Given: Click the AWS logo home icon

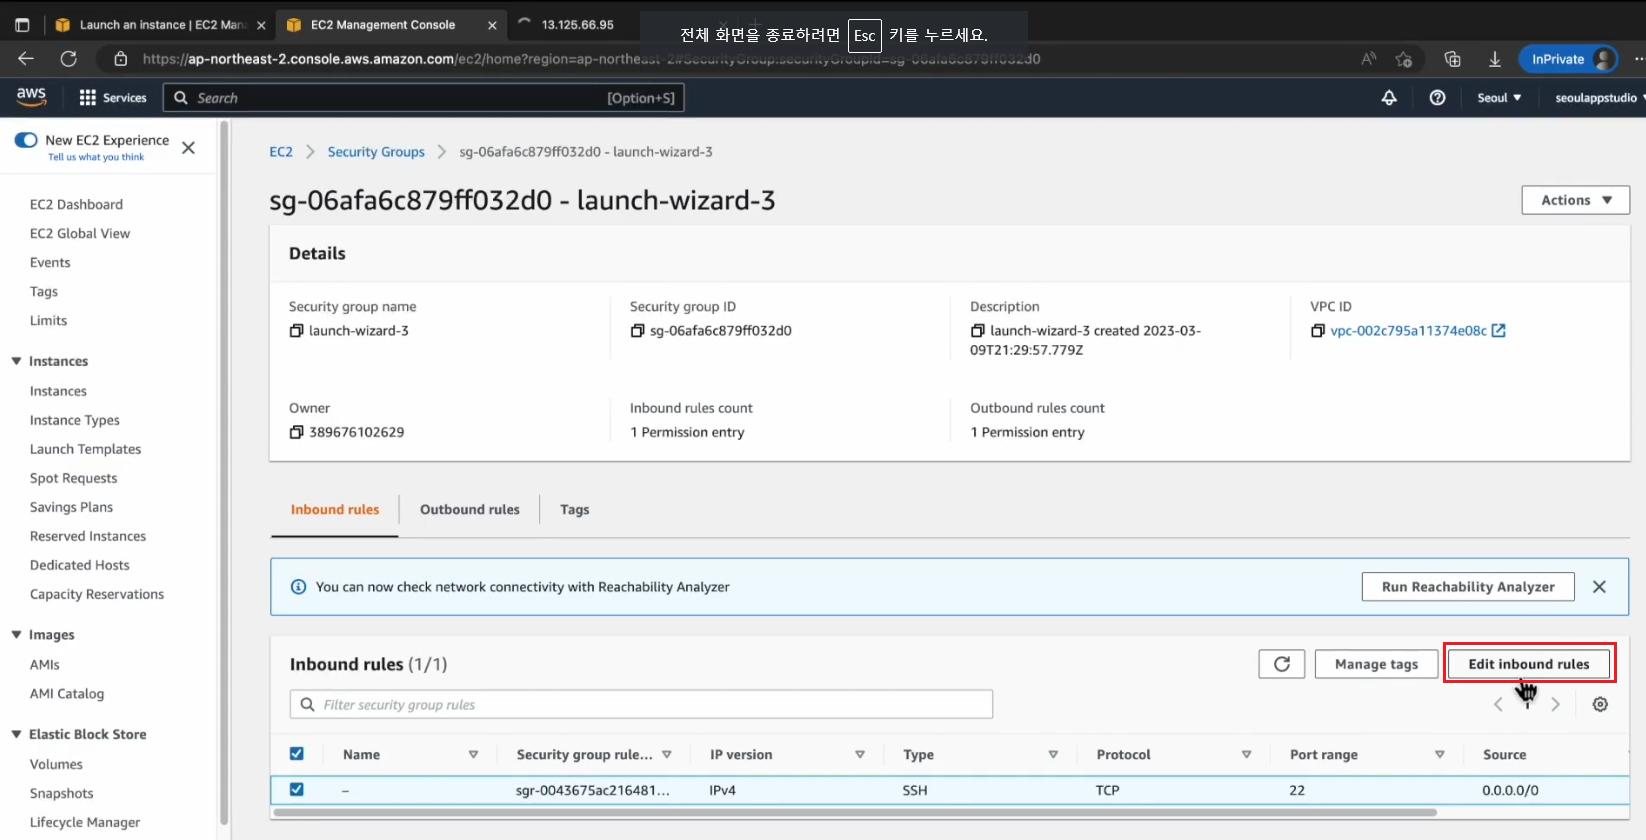Looking at the screenshot, I should point(31,97).
